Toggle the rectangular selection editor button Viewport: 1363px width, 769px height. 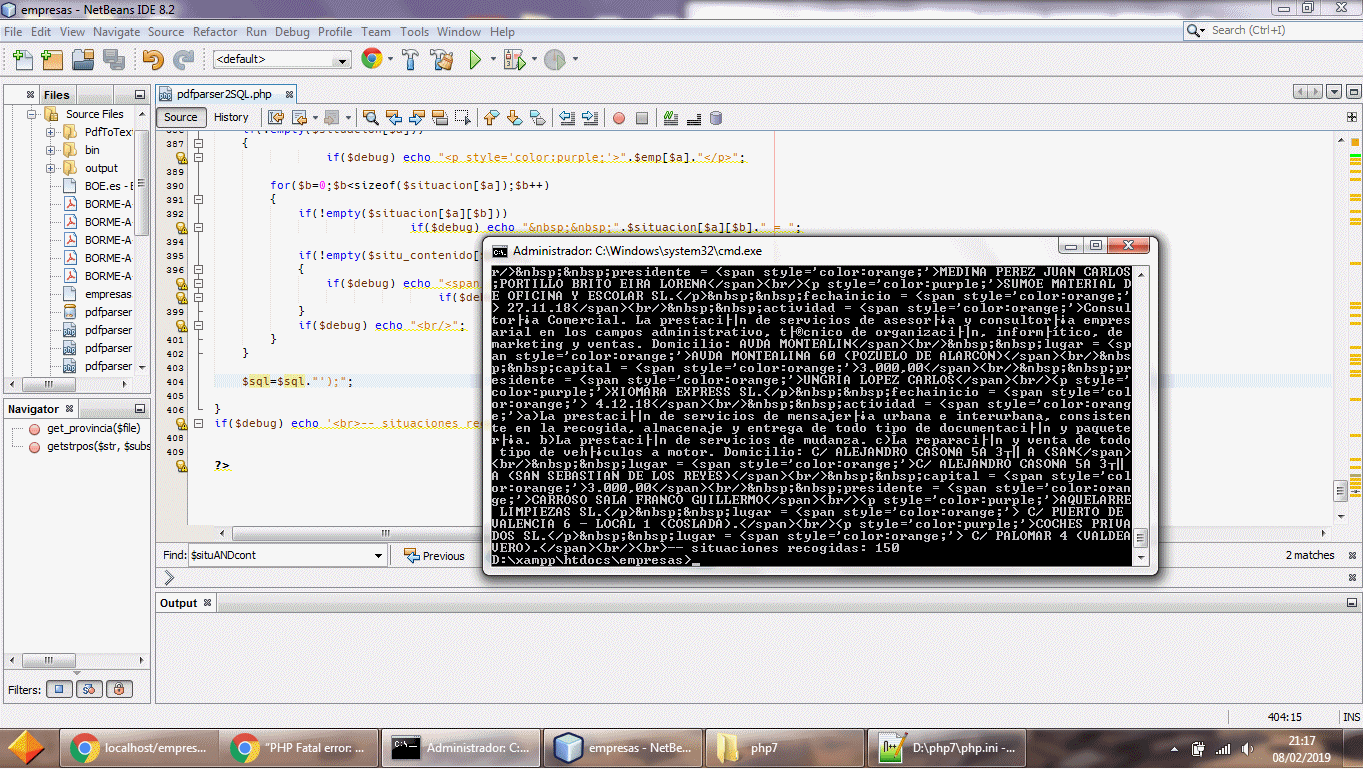pyautogui.click(x=462, y=118)
